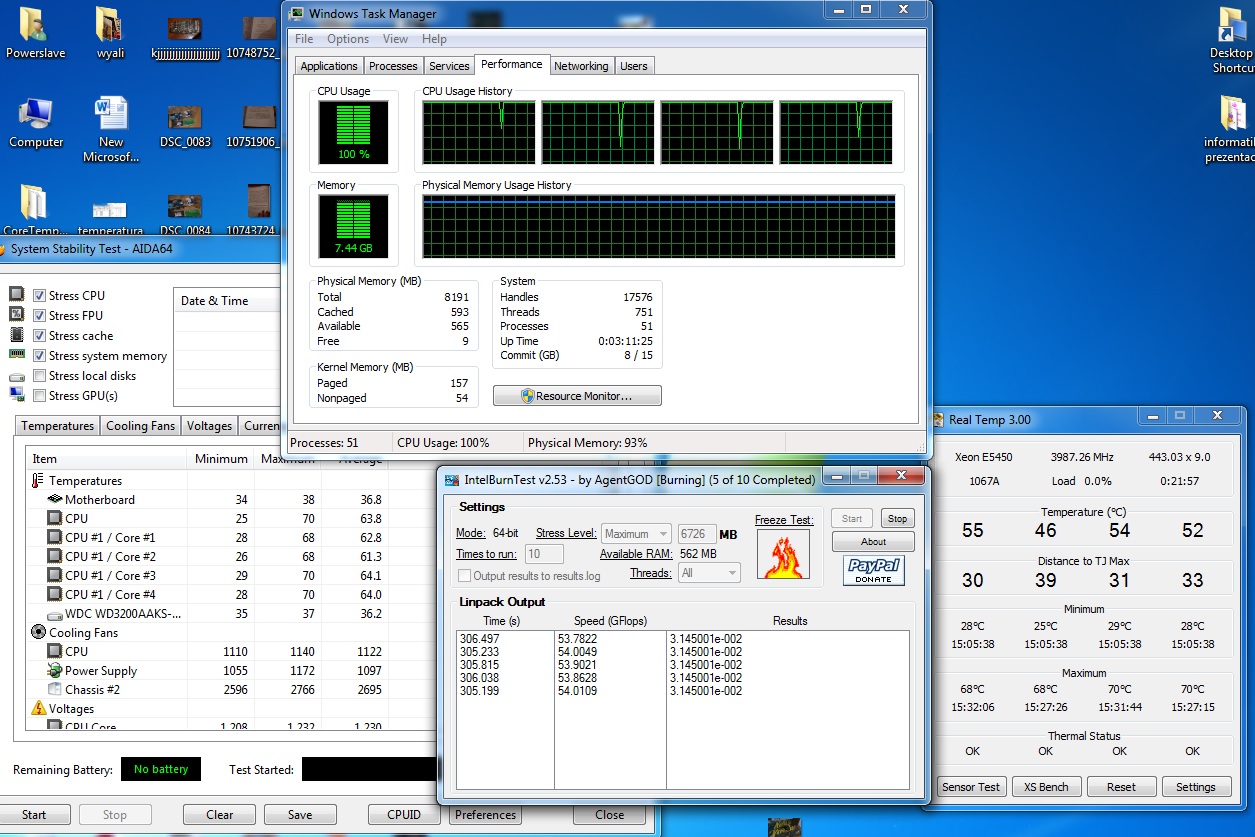Screen dimensions: 1255x837
Task: Select the Chassis #2 fan icon
Action: [x=55, y=690]
